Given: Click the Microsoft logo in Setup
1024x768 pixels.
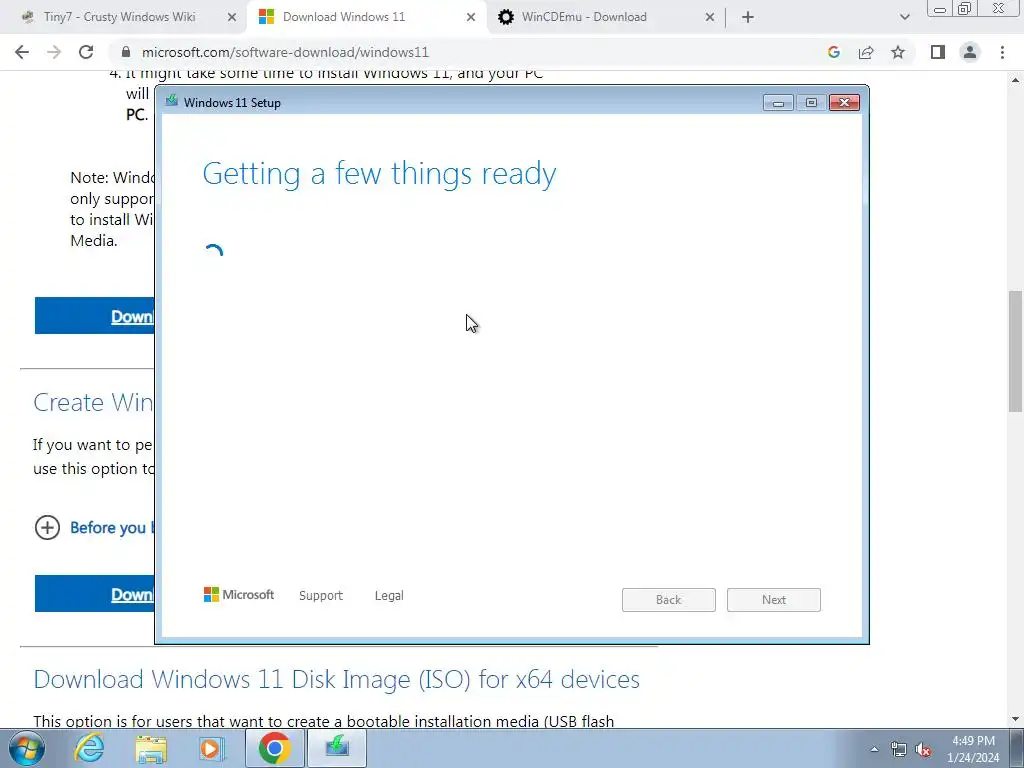Looking at the screenshot, I should [239, 594].
